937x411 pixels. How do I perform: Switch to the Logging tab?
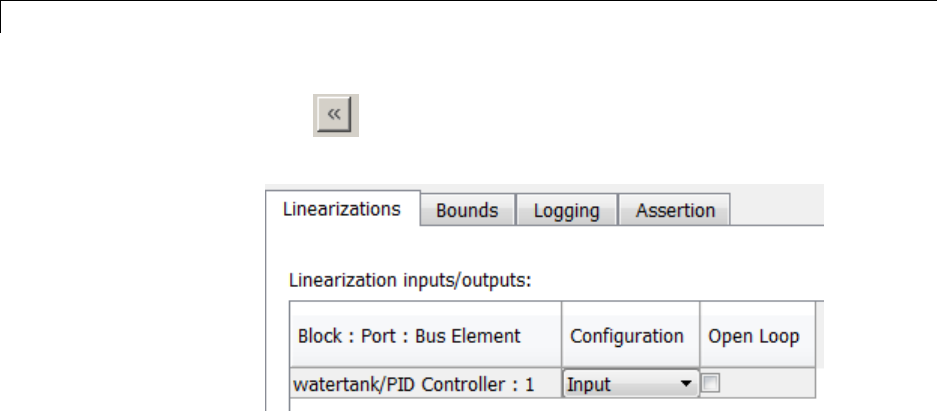(566, 211)
